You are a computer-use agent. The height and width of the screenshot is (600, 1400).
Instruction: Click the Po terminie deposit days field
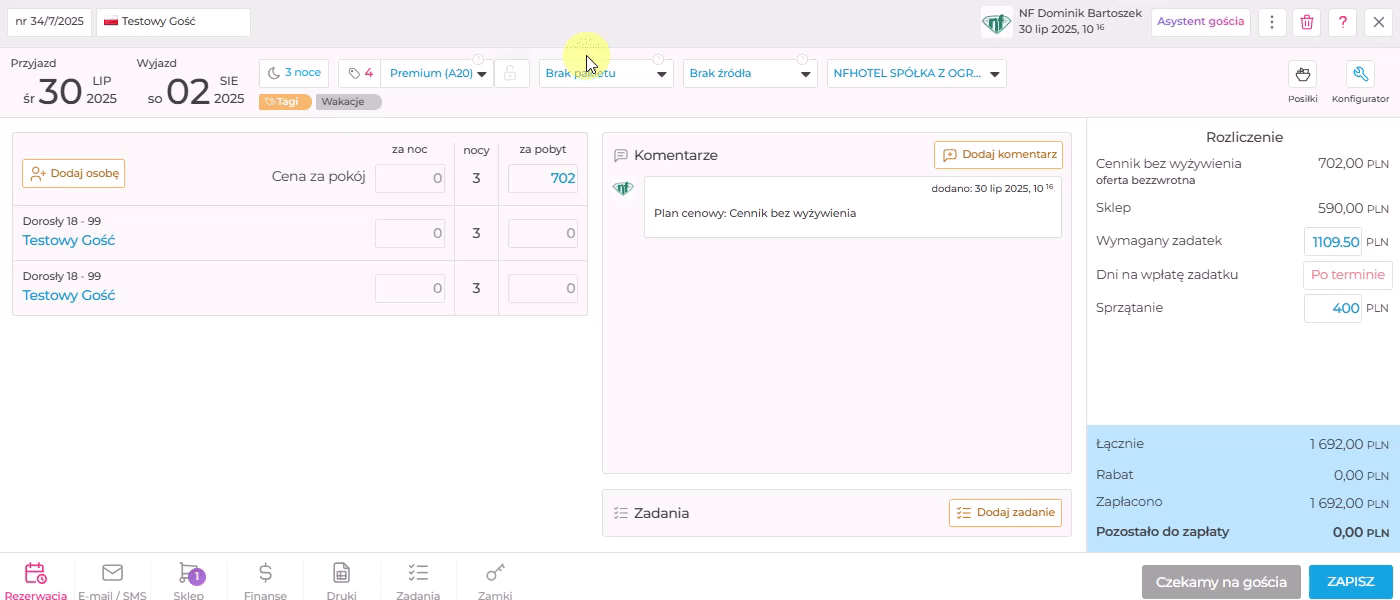(1348, 275)
